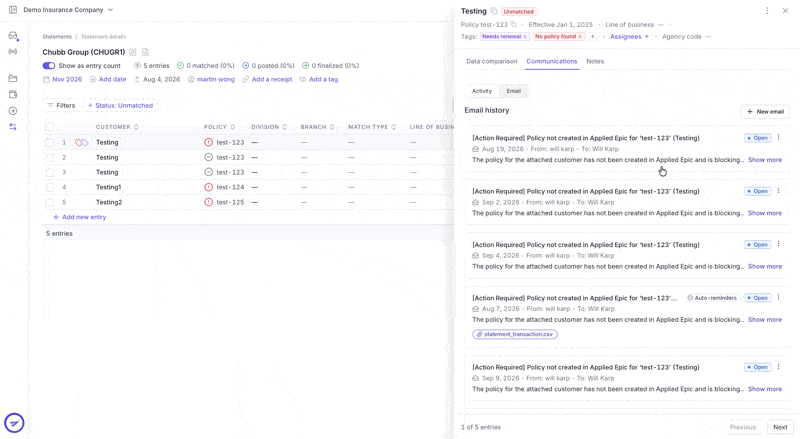Open the Open status dropdown on the Aug 19 email
The height and width of the screenshot is (439, 800).
(x=757, y=138)
